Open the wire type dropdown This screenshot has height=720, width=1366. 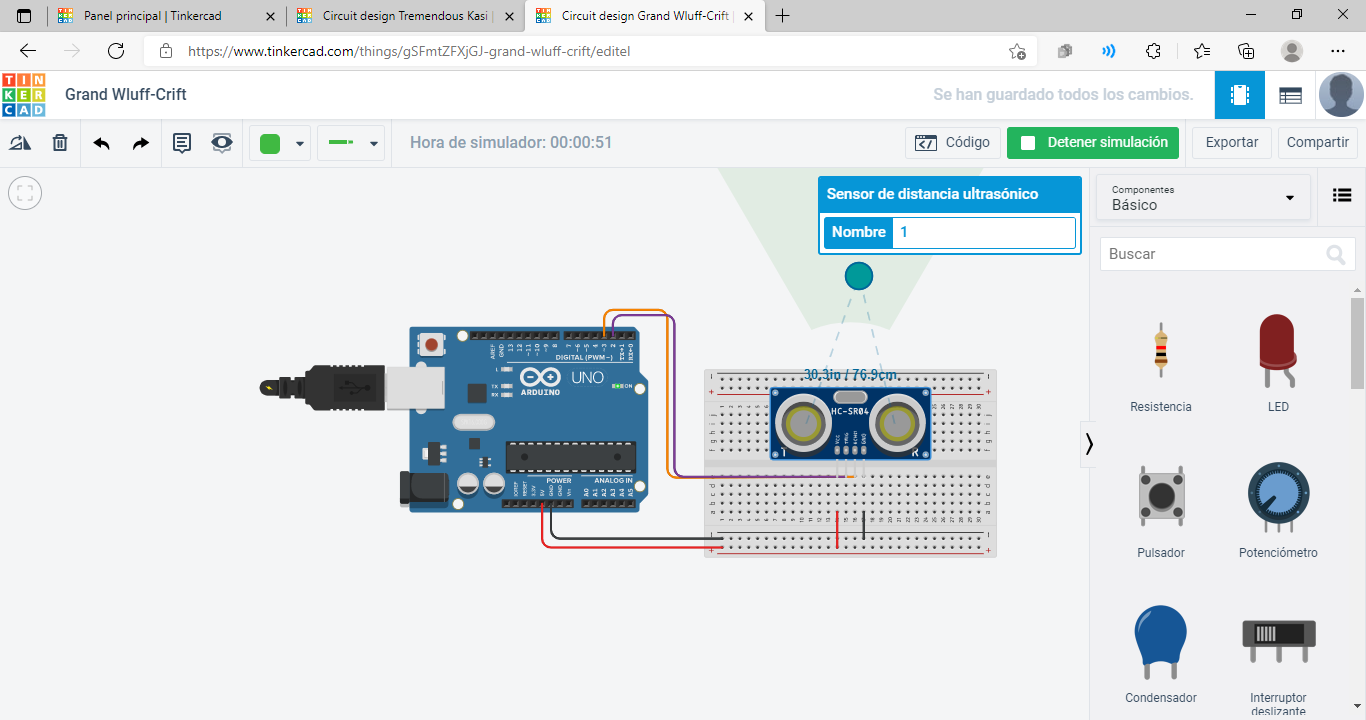click(351, 143)
